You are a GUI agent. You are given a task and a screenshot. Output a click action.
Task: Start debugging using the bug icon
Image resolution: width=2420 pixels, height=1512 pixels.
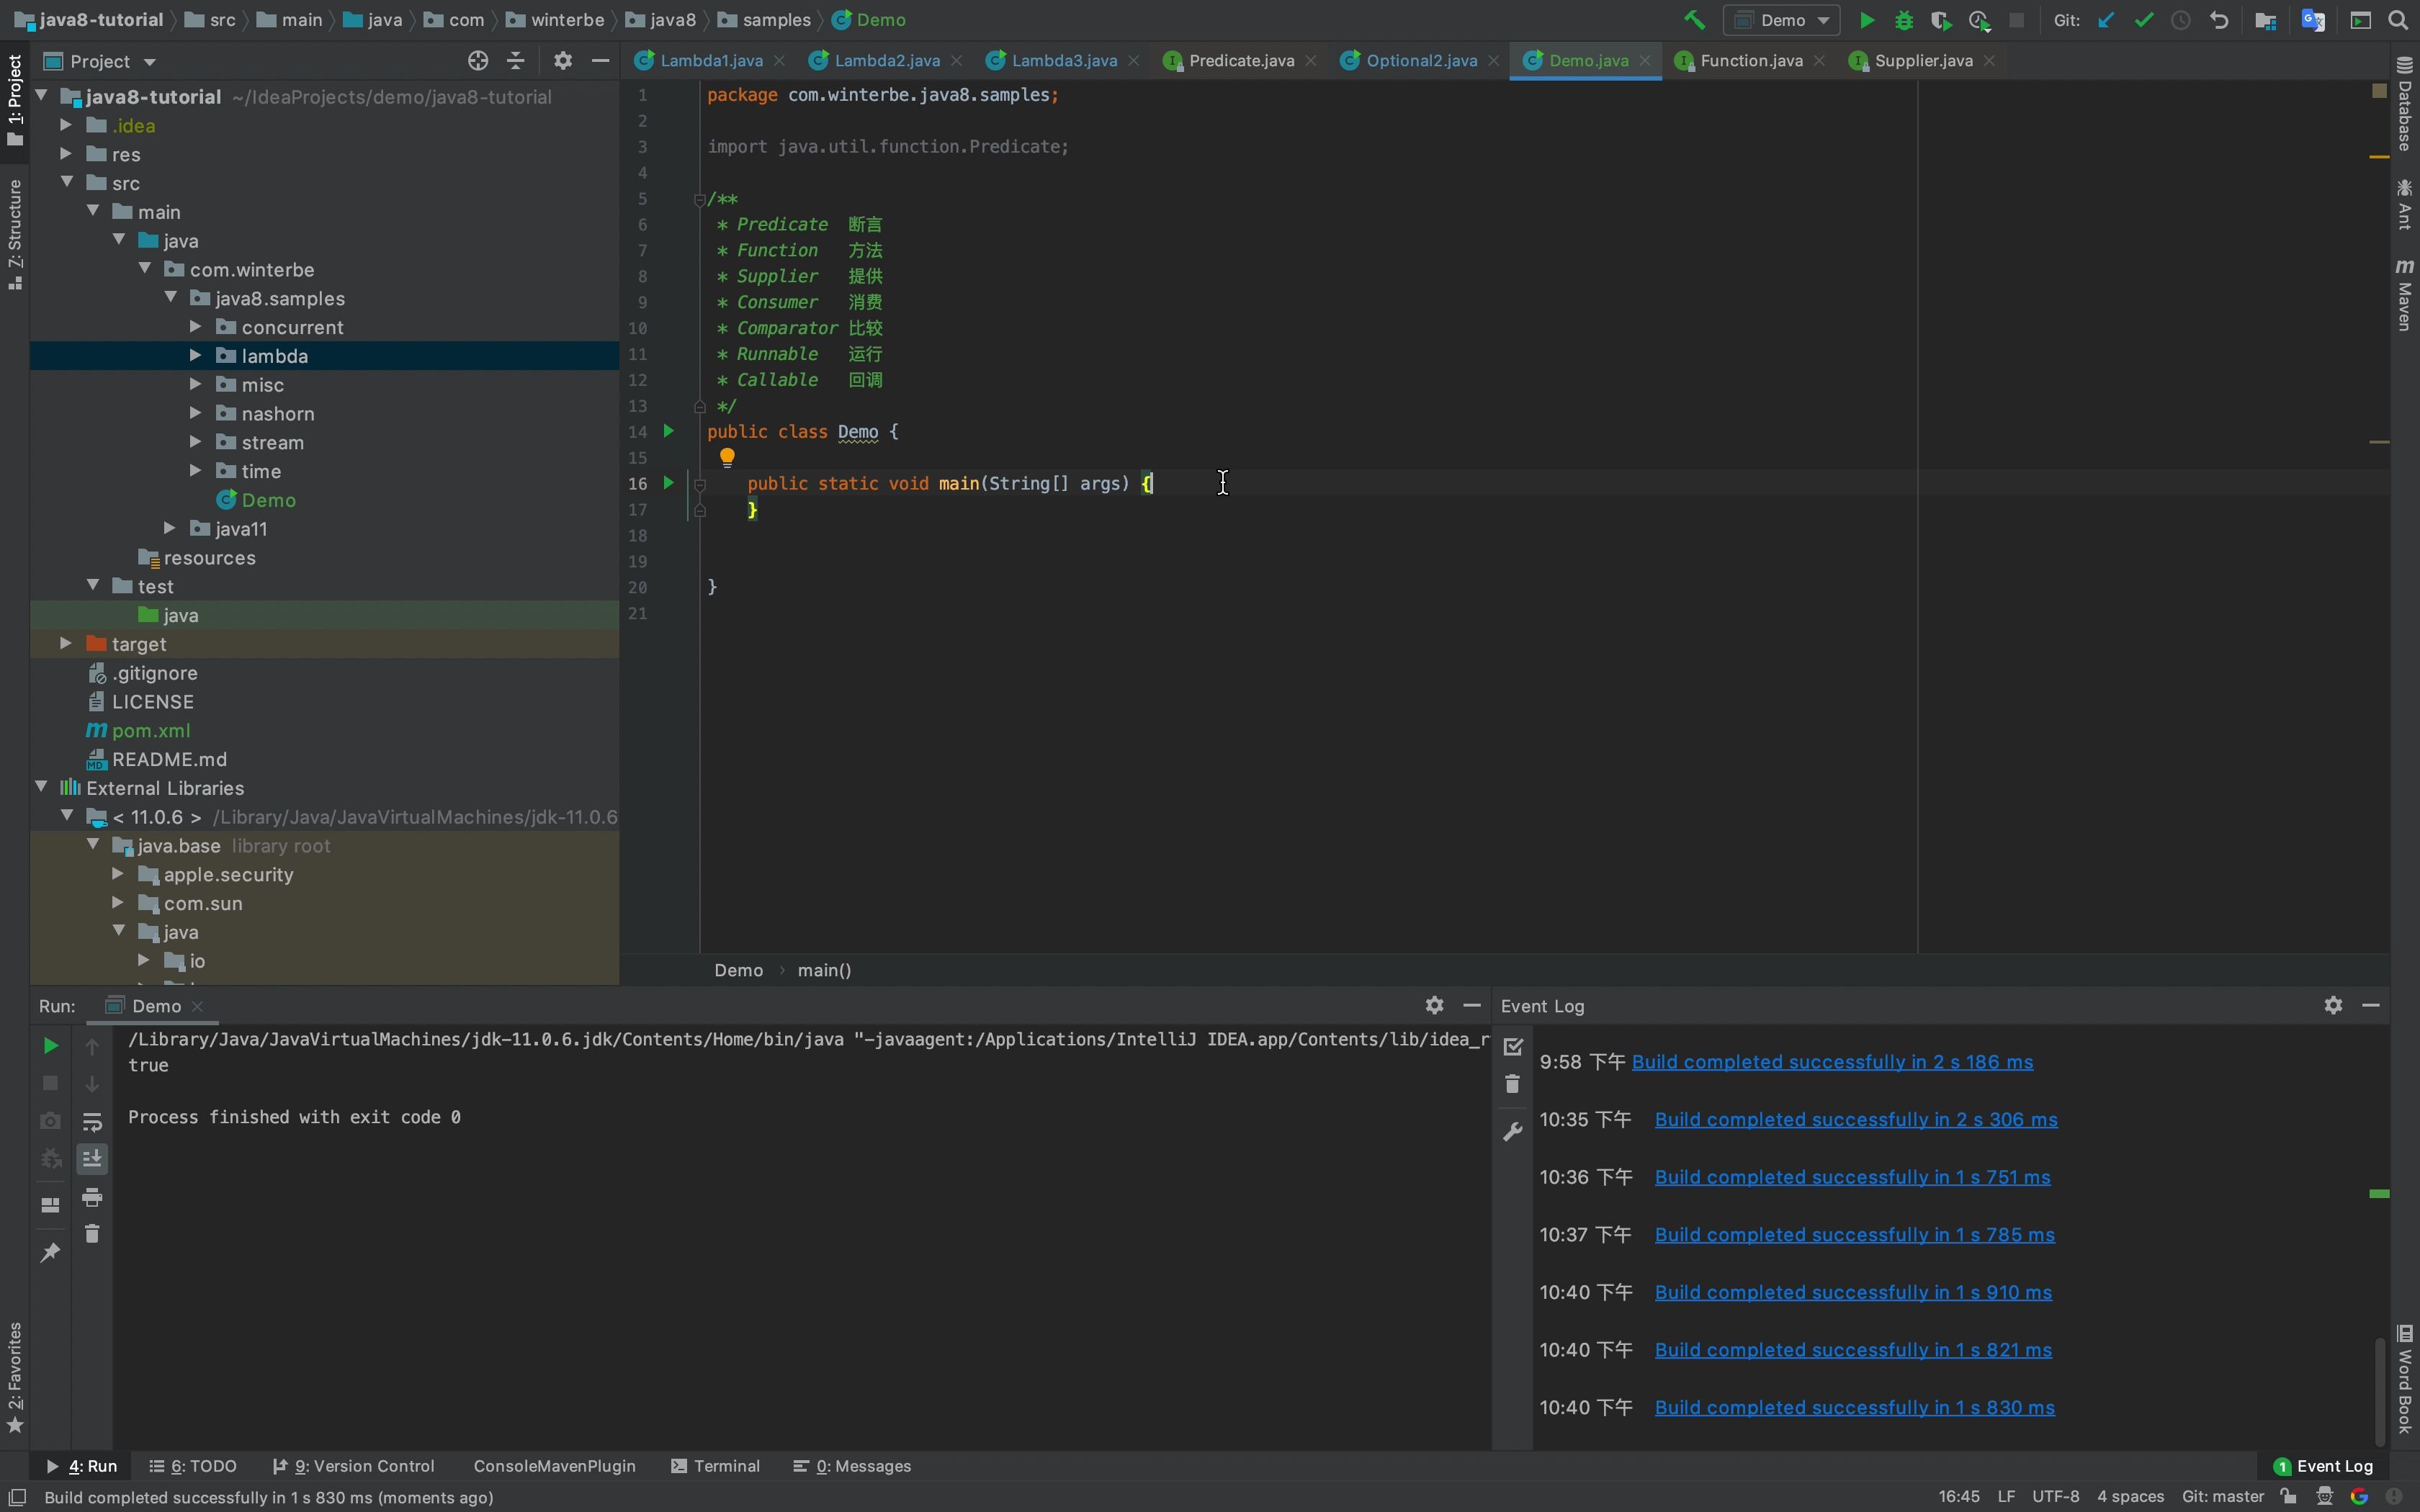(x=1904, y=20)
